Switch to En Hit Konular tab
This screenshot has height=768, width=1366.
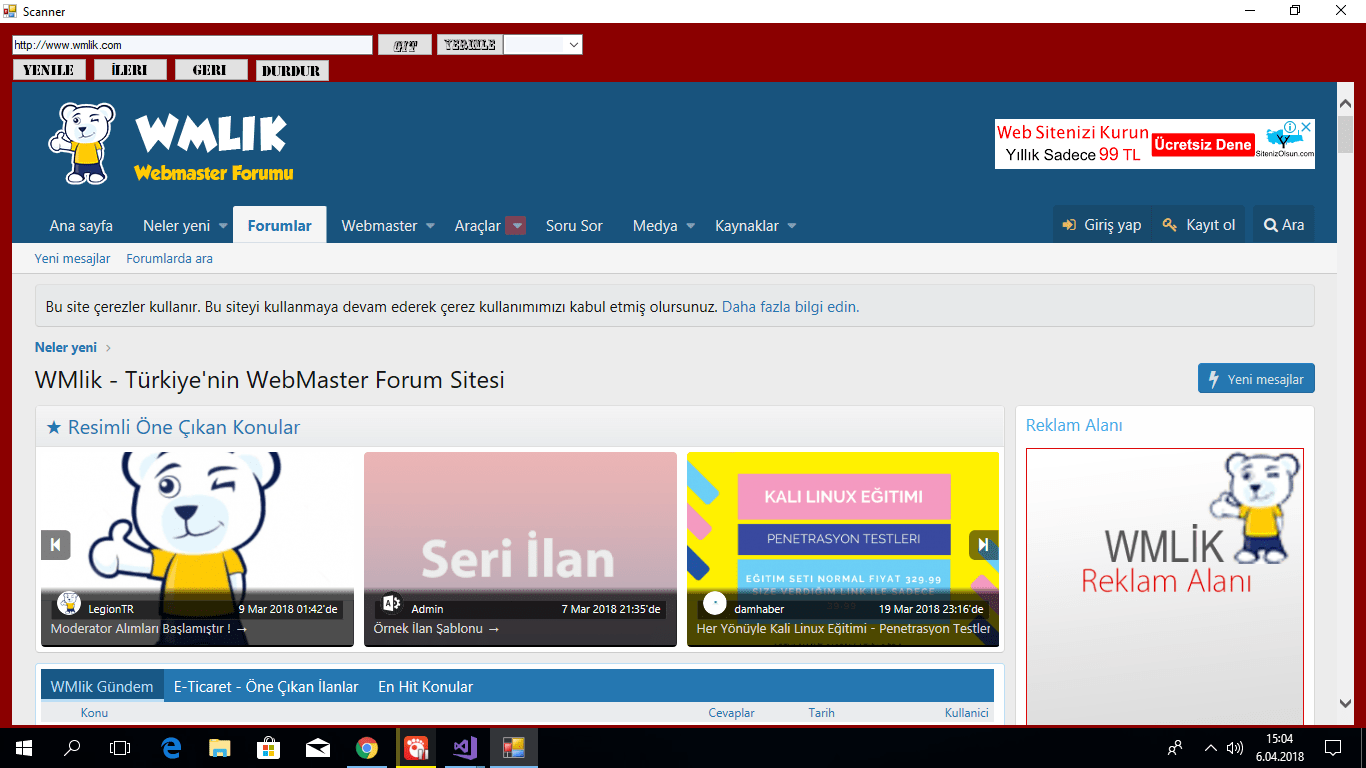click(425, 687)
